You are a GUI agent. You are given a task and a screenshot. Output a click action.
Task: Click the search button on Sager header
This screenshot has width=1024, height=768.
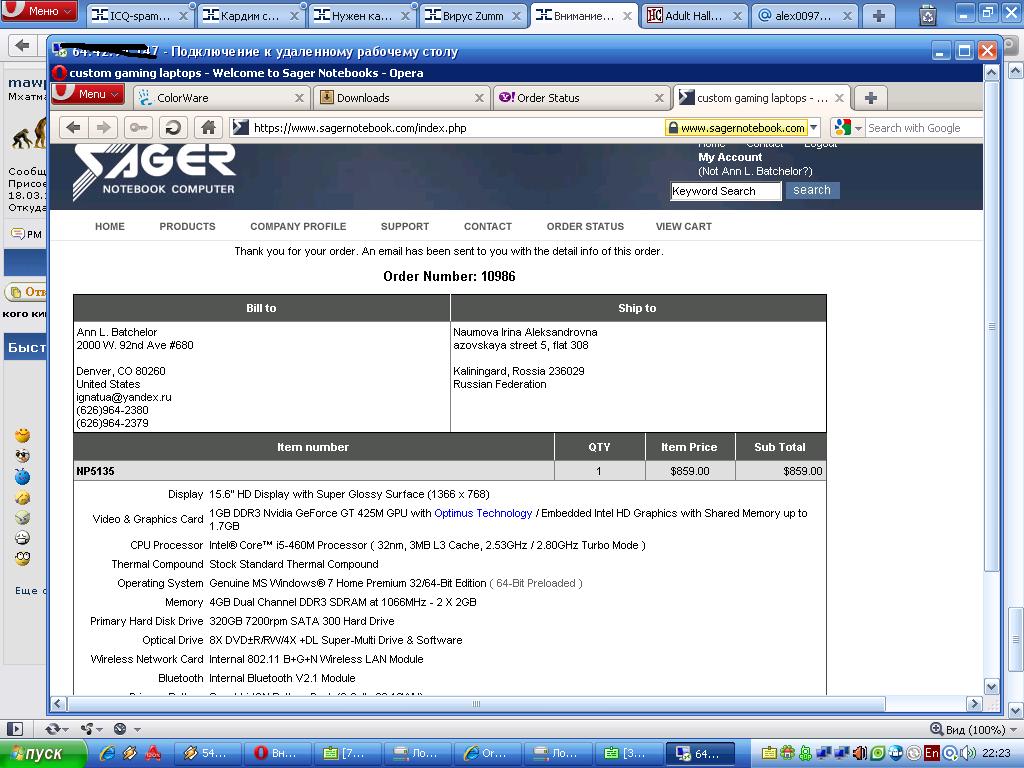coord(812,190)
